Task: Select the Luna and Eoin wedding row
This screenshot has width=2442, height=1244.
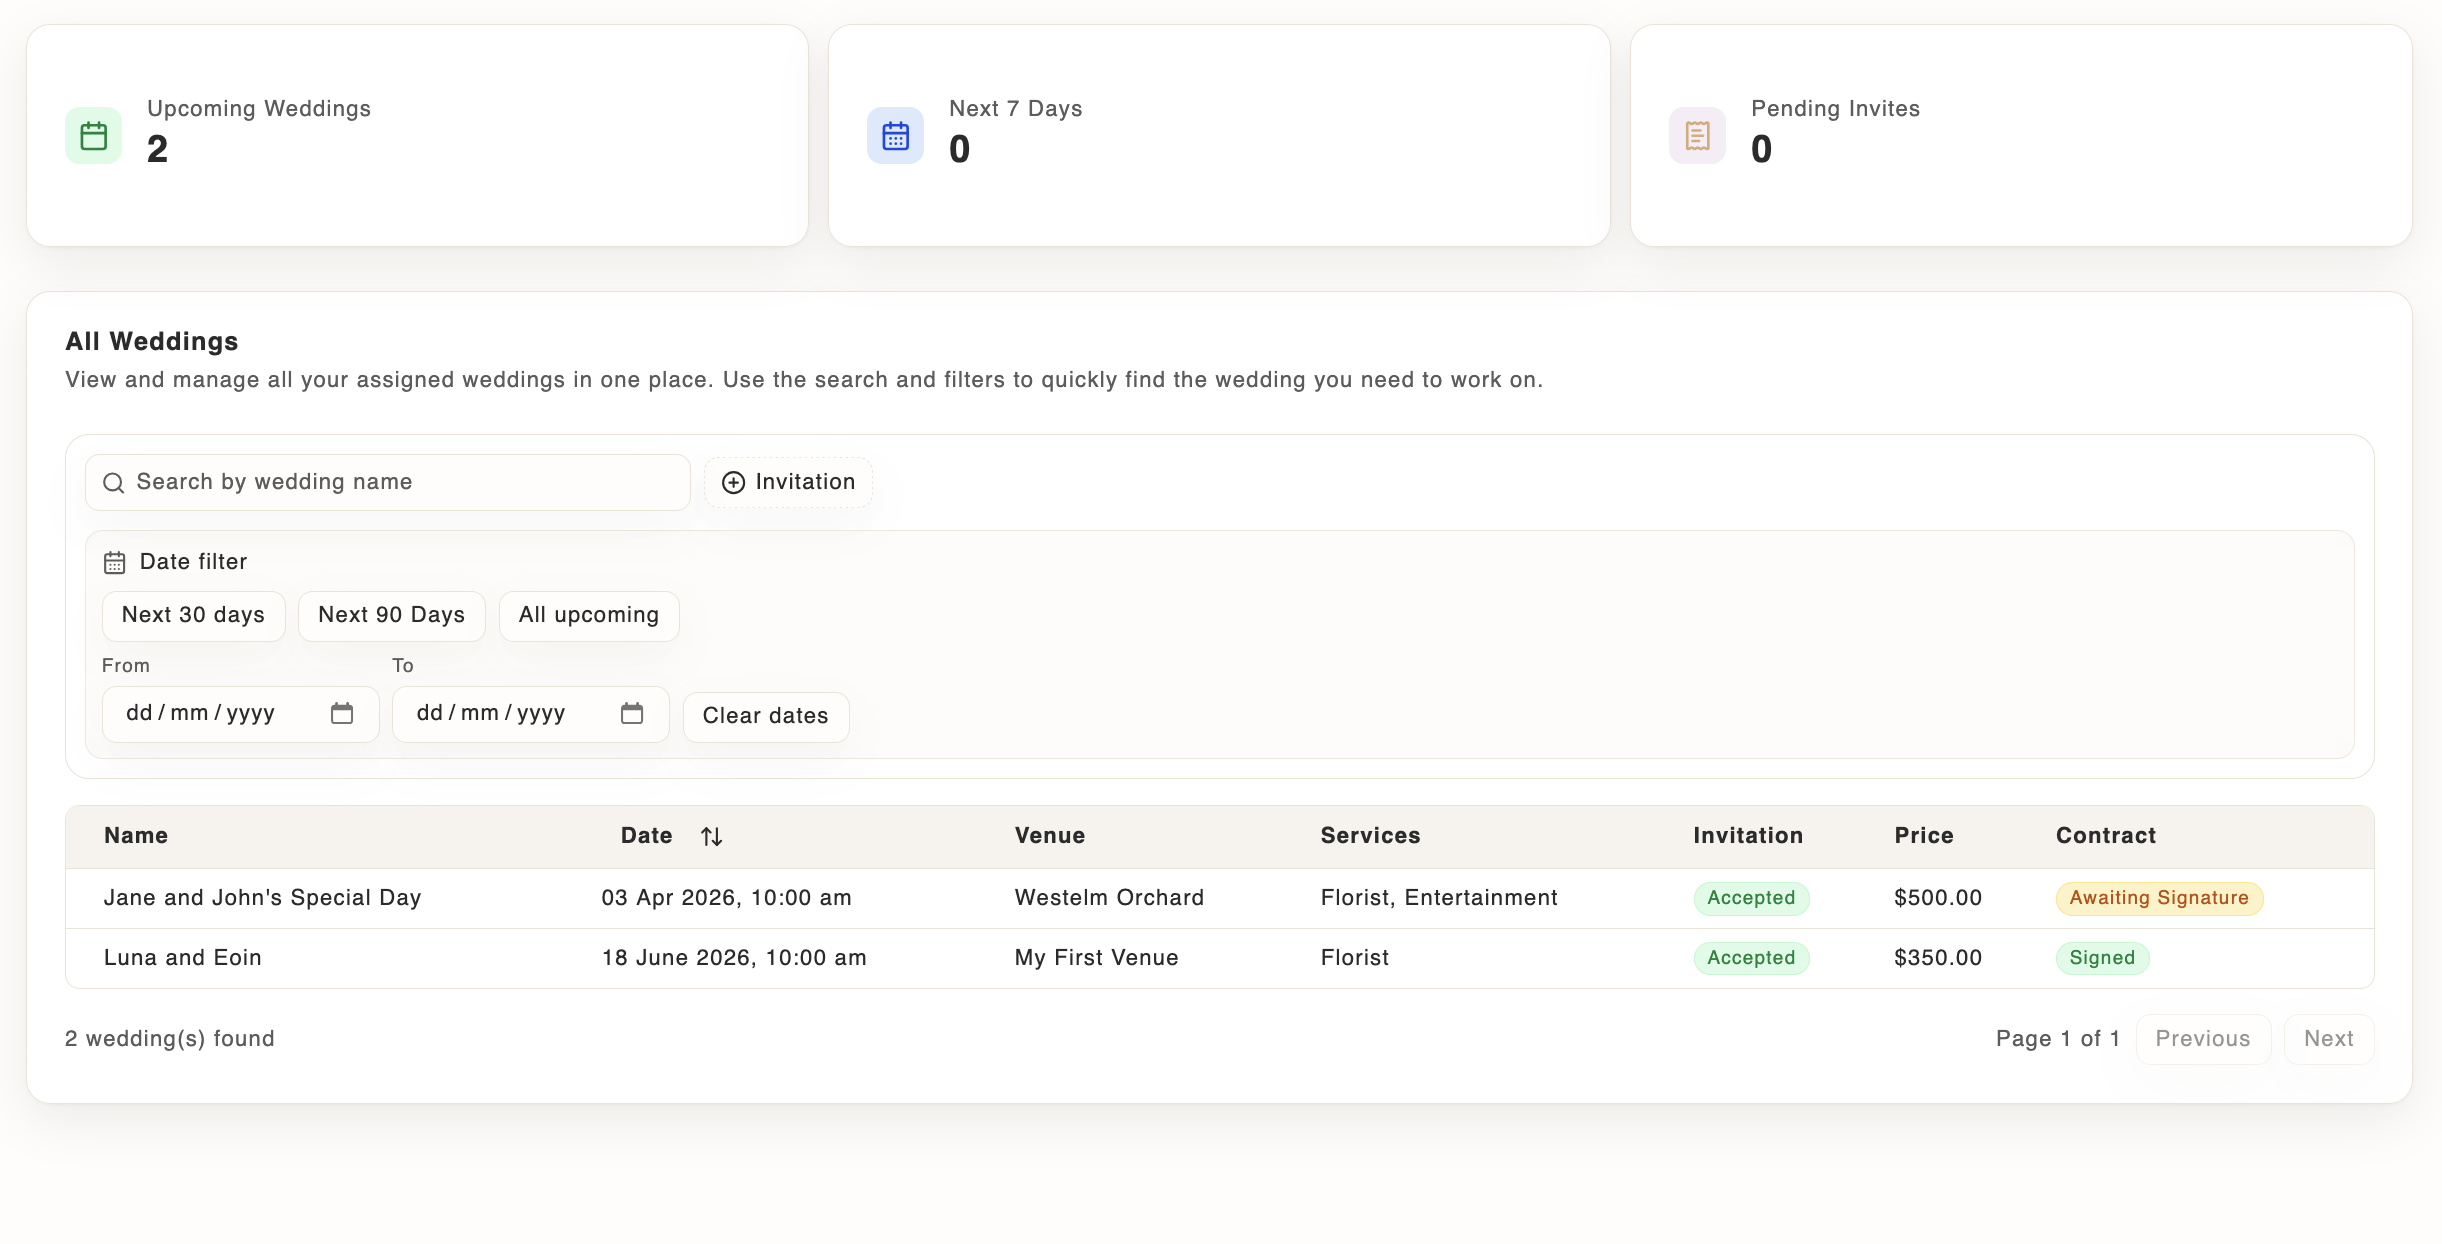Action: coord(183,957)
